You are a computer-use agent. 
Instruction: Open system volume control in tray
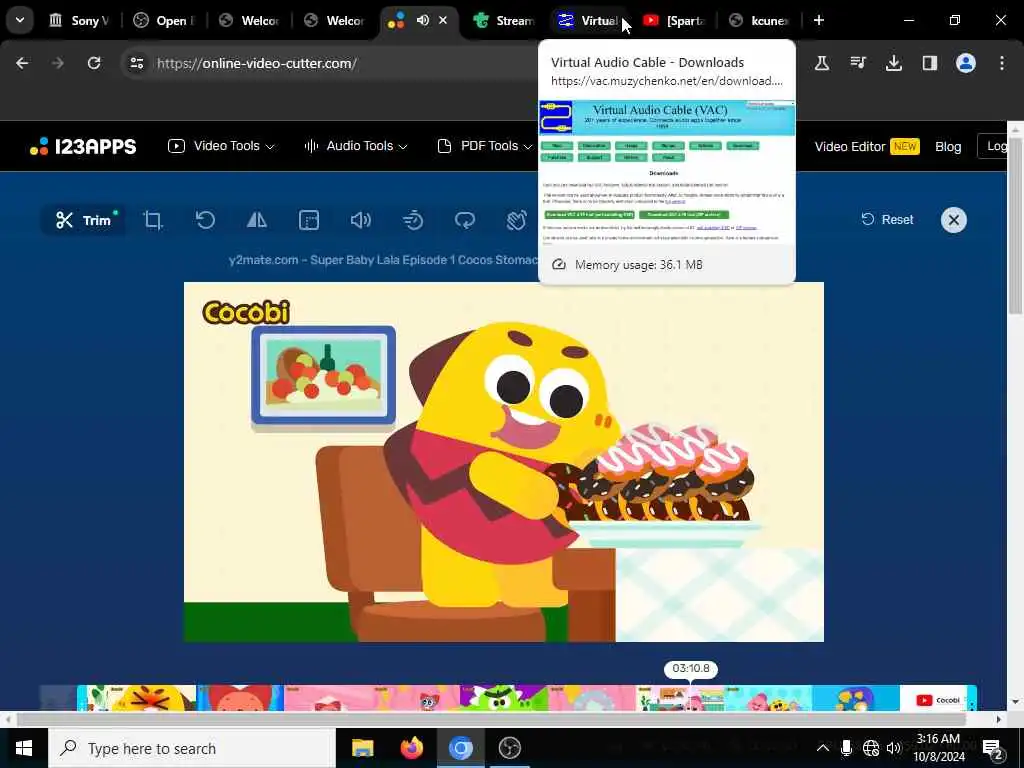tap(893, 748)
